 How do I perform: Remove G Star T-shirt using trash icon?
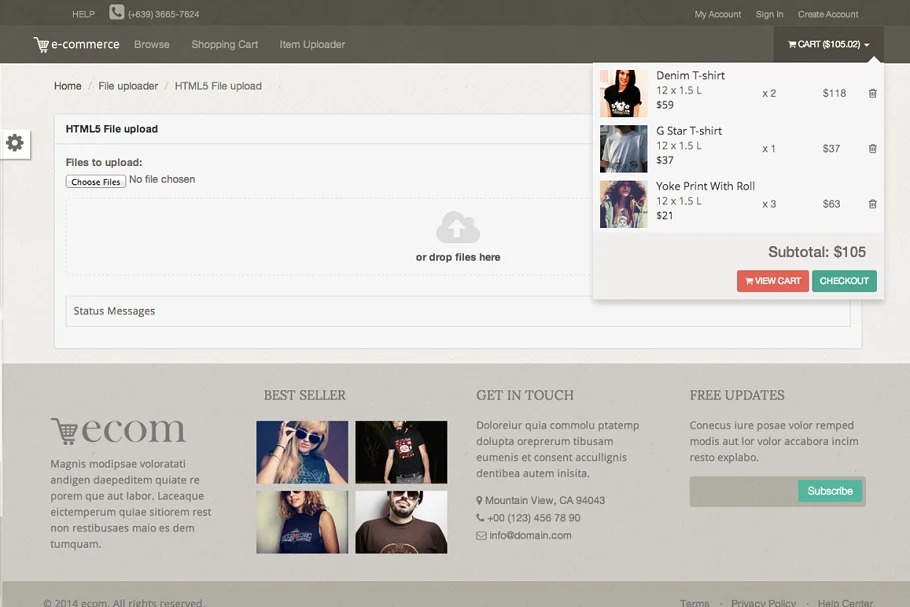click(872, 149)
